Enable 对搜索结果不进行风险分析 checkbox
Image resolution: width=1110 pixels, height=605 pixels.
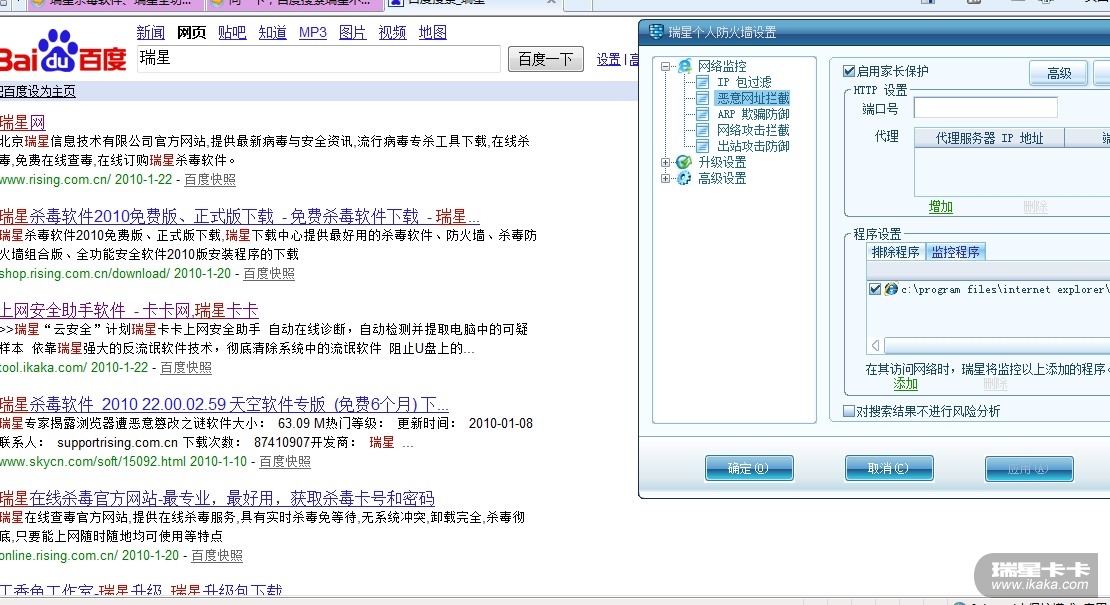coord(849,411)
